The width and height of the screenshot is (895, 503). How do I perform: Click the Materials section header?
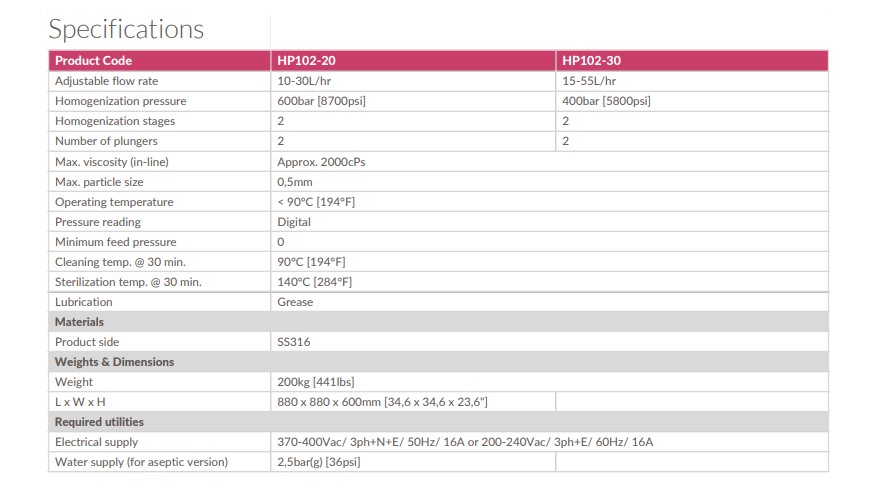pos(80,322)
